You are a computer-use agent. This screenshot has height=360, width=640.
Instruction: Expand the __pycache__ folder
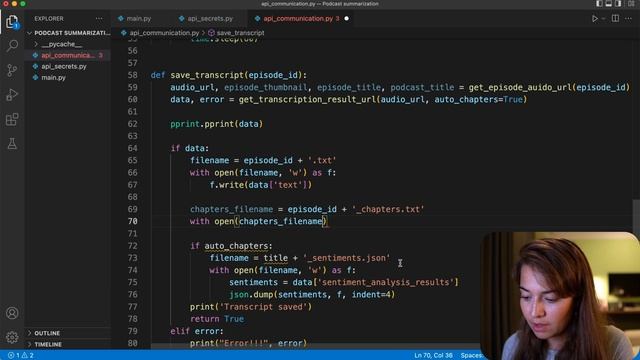point(61,44)
